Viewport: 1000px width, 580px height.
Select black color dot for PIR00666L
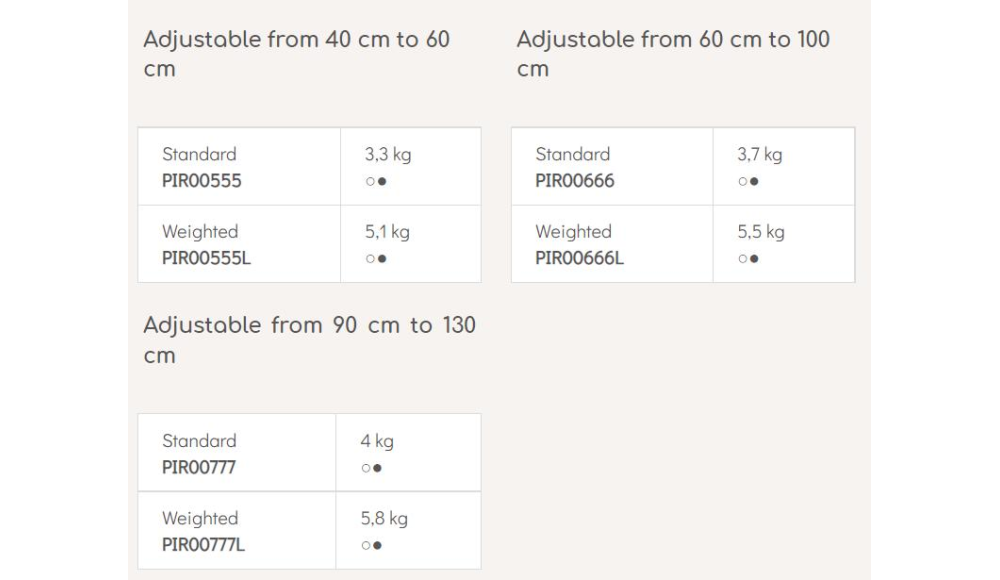point(754,258)
